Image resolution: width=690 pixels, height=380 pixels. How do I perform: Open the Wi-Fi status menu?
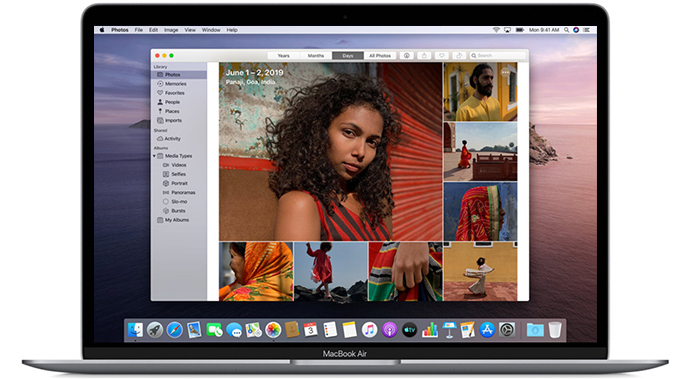point(496,30)
